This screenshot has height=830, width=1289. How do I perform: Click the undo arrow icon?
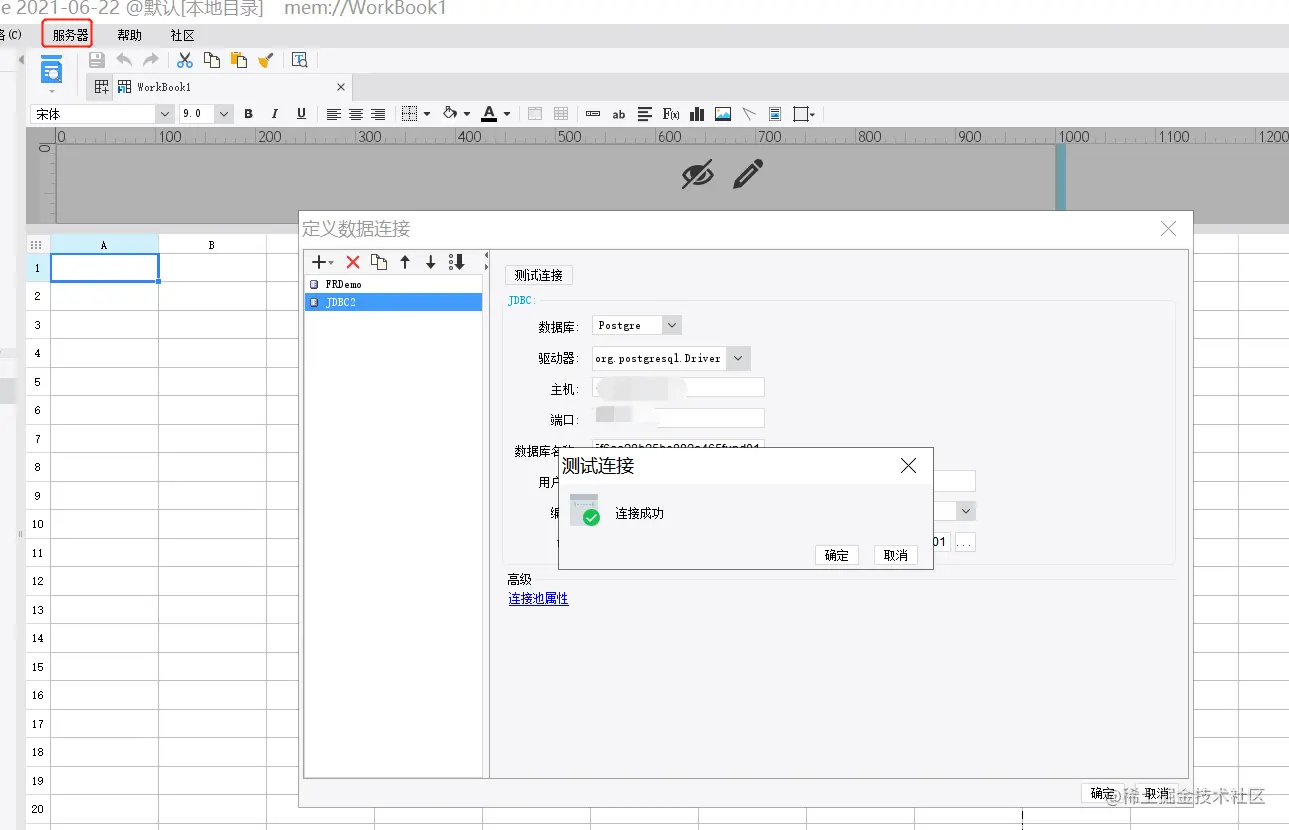(x=124, y=60)
